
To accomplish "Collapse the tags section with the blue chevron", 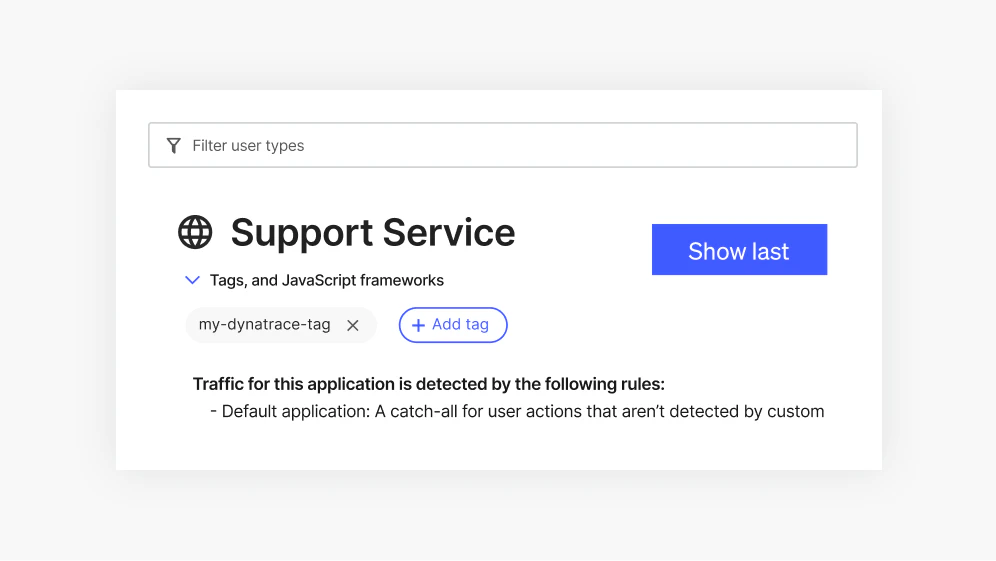I will click(x=192, y=281).
